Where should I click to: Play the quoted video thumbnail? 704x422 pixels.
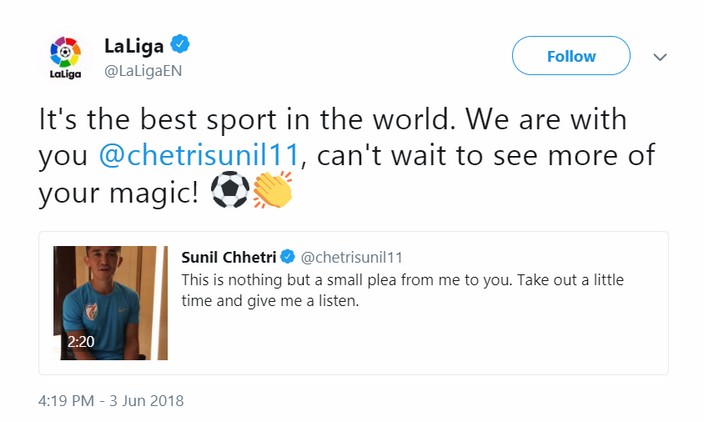coord(110,303)
